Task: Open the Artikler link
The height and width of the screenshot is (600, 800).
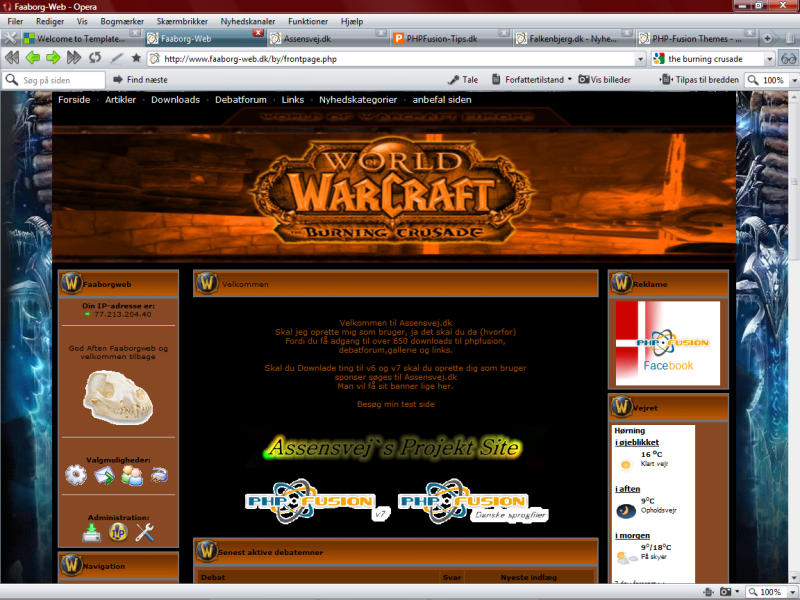Action: (x=120, y=99)
